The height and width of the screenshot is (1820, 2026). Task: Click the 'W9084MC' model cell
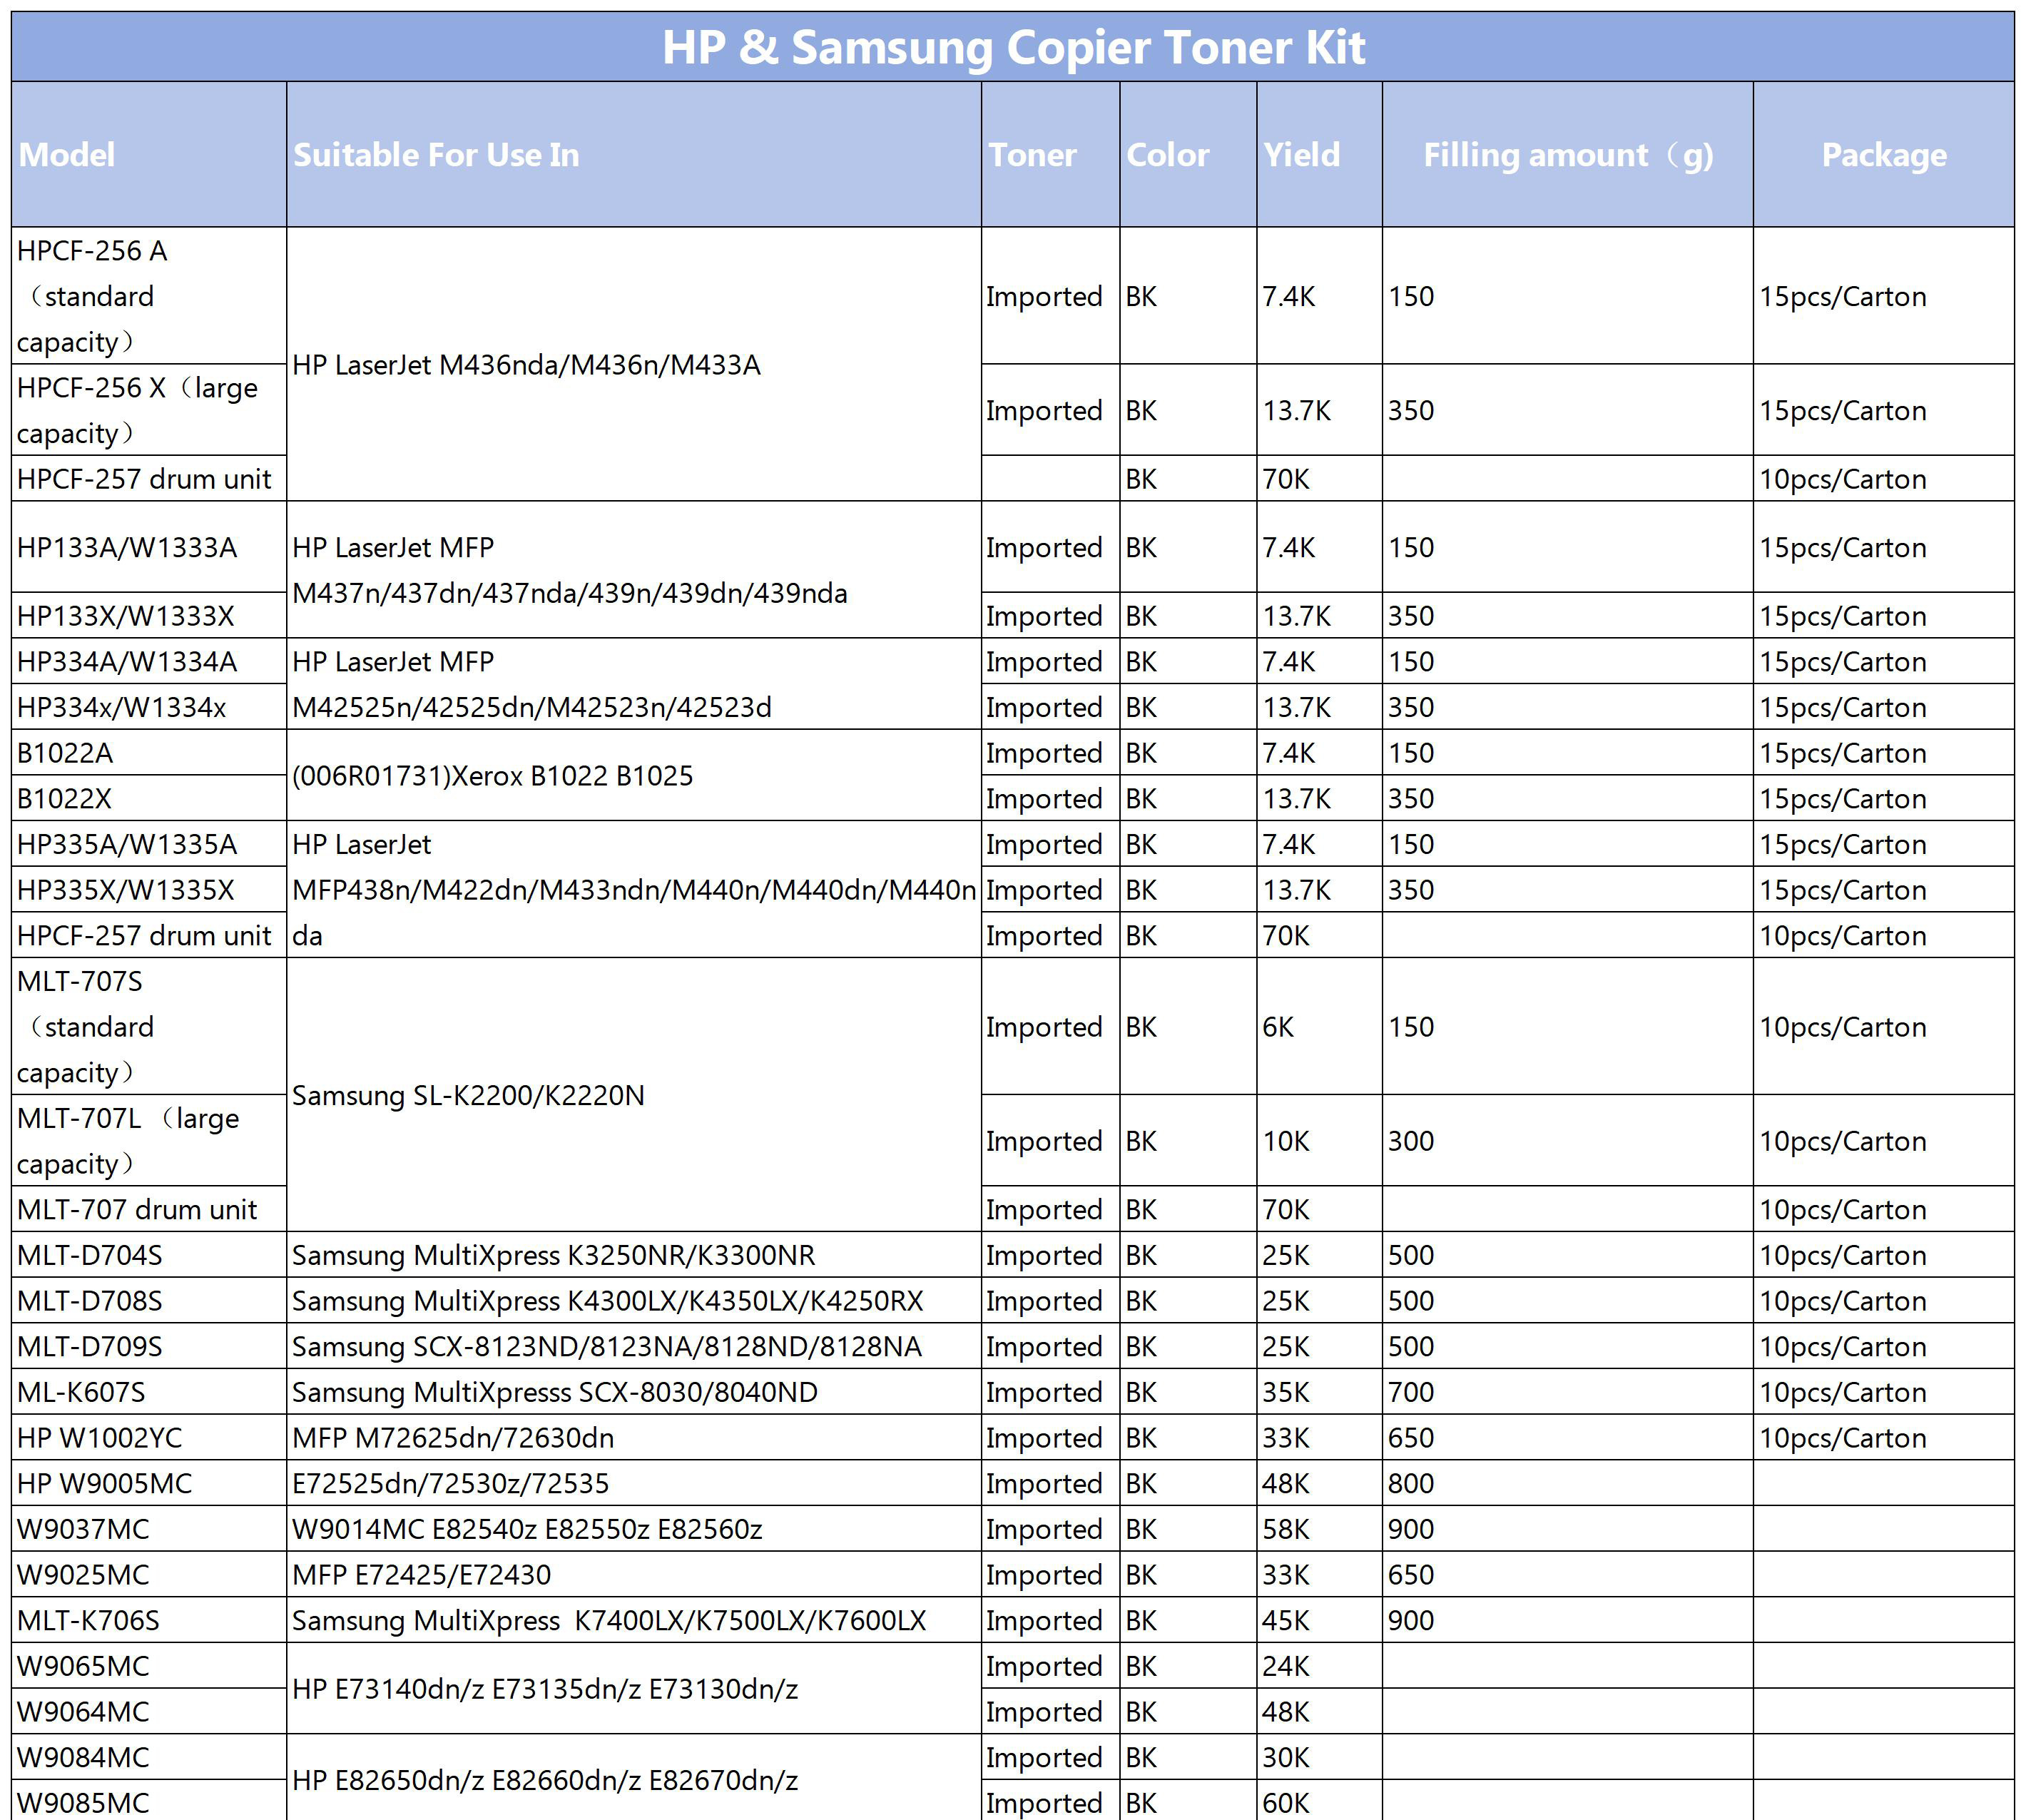coord(149,1758)
